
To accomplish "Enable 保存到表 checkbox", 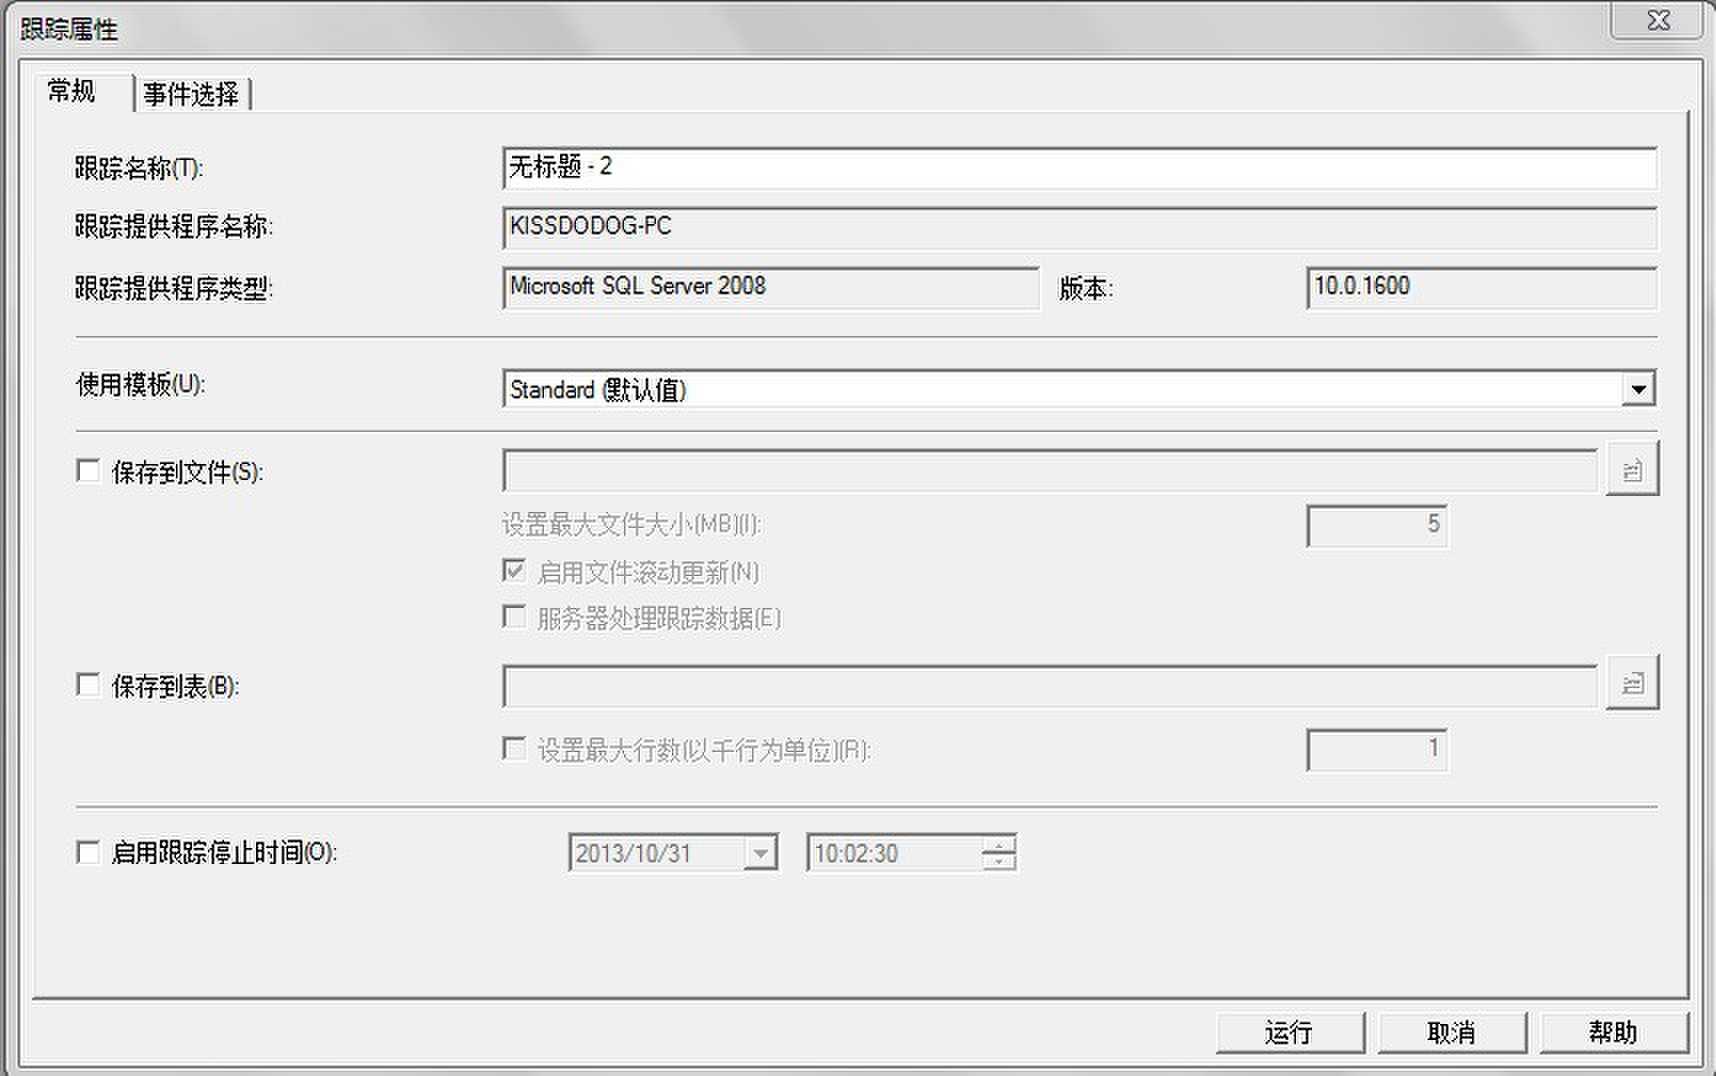I will [86, 684].
